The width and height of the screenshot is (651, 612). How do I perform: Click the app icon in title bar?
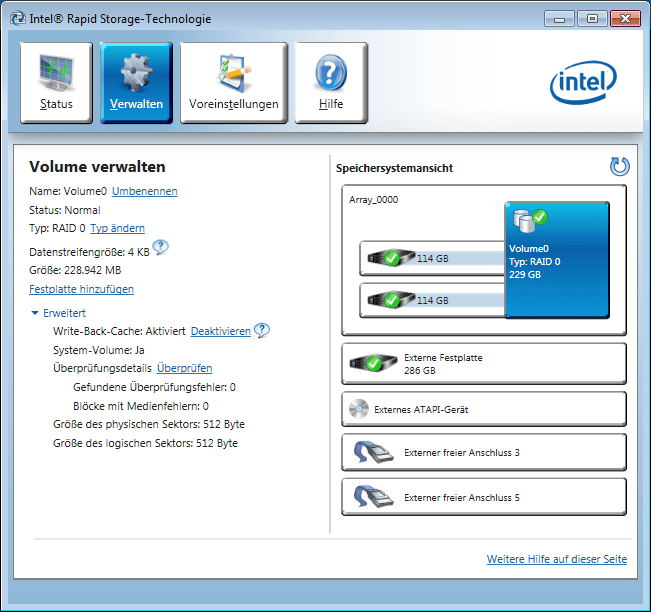click(x=18, y=19)
